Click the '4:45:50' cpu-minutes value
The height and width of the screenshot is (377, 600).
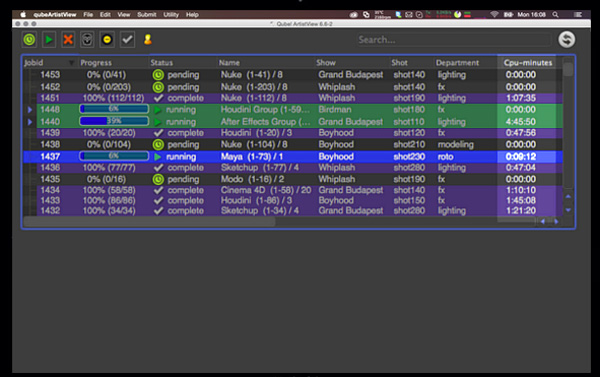(521, 122)
